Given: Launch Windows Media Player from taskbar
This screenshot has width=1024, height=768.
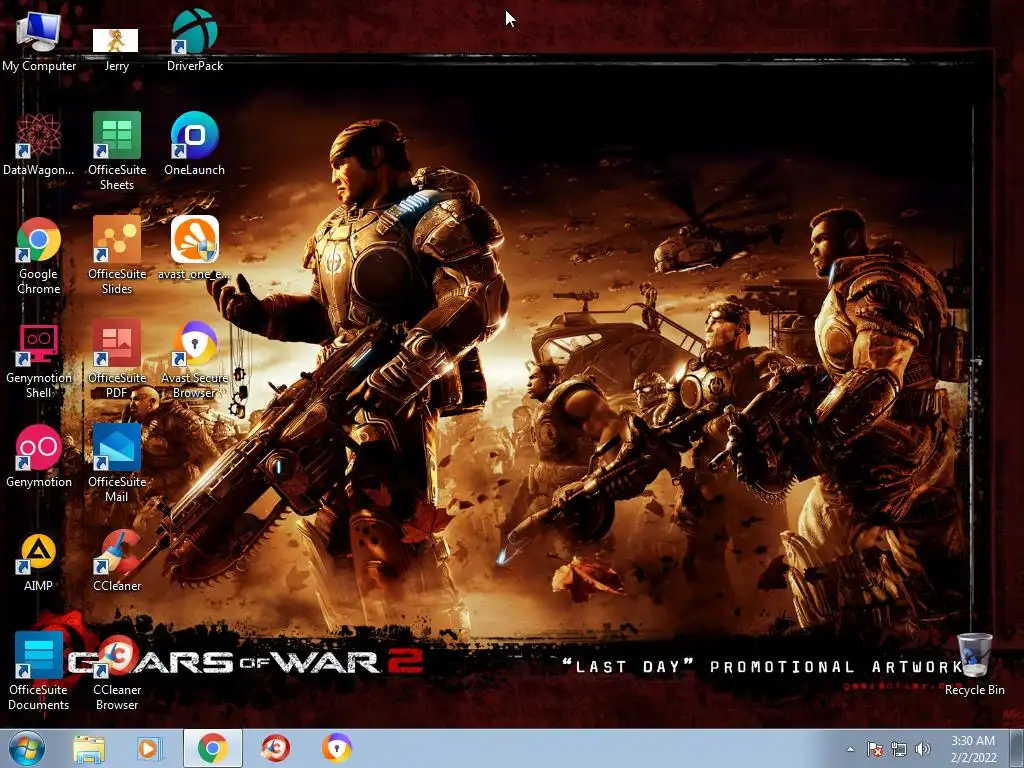Looking at the screenshot, I should click(150, 748).
